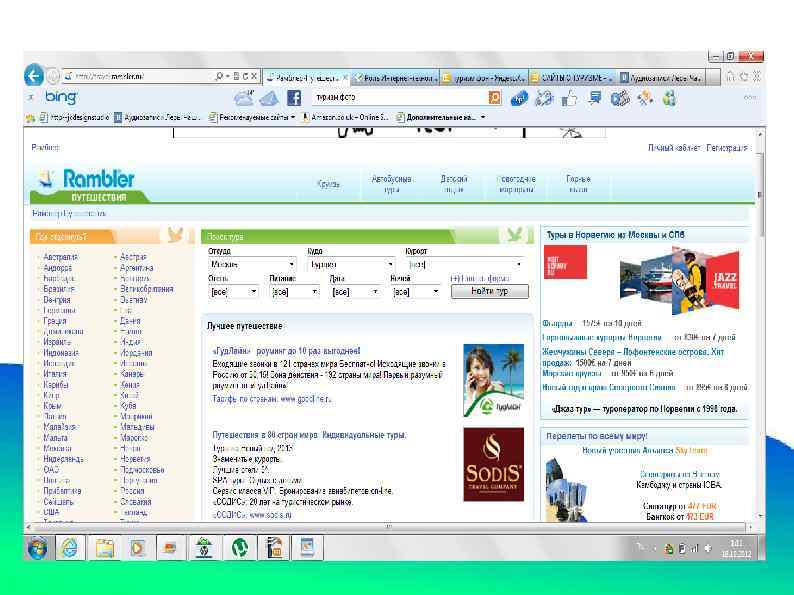The width and height of the screenshot is (794, 595).
Task: Open the Австралия country link
Action: pyautogui.click(x=60, y=257)
